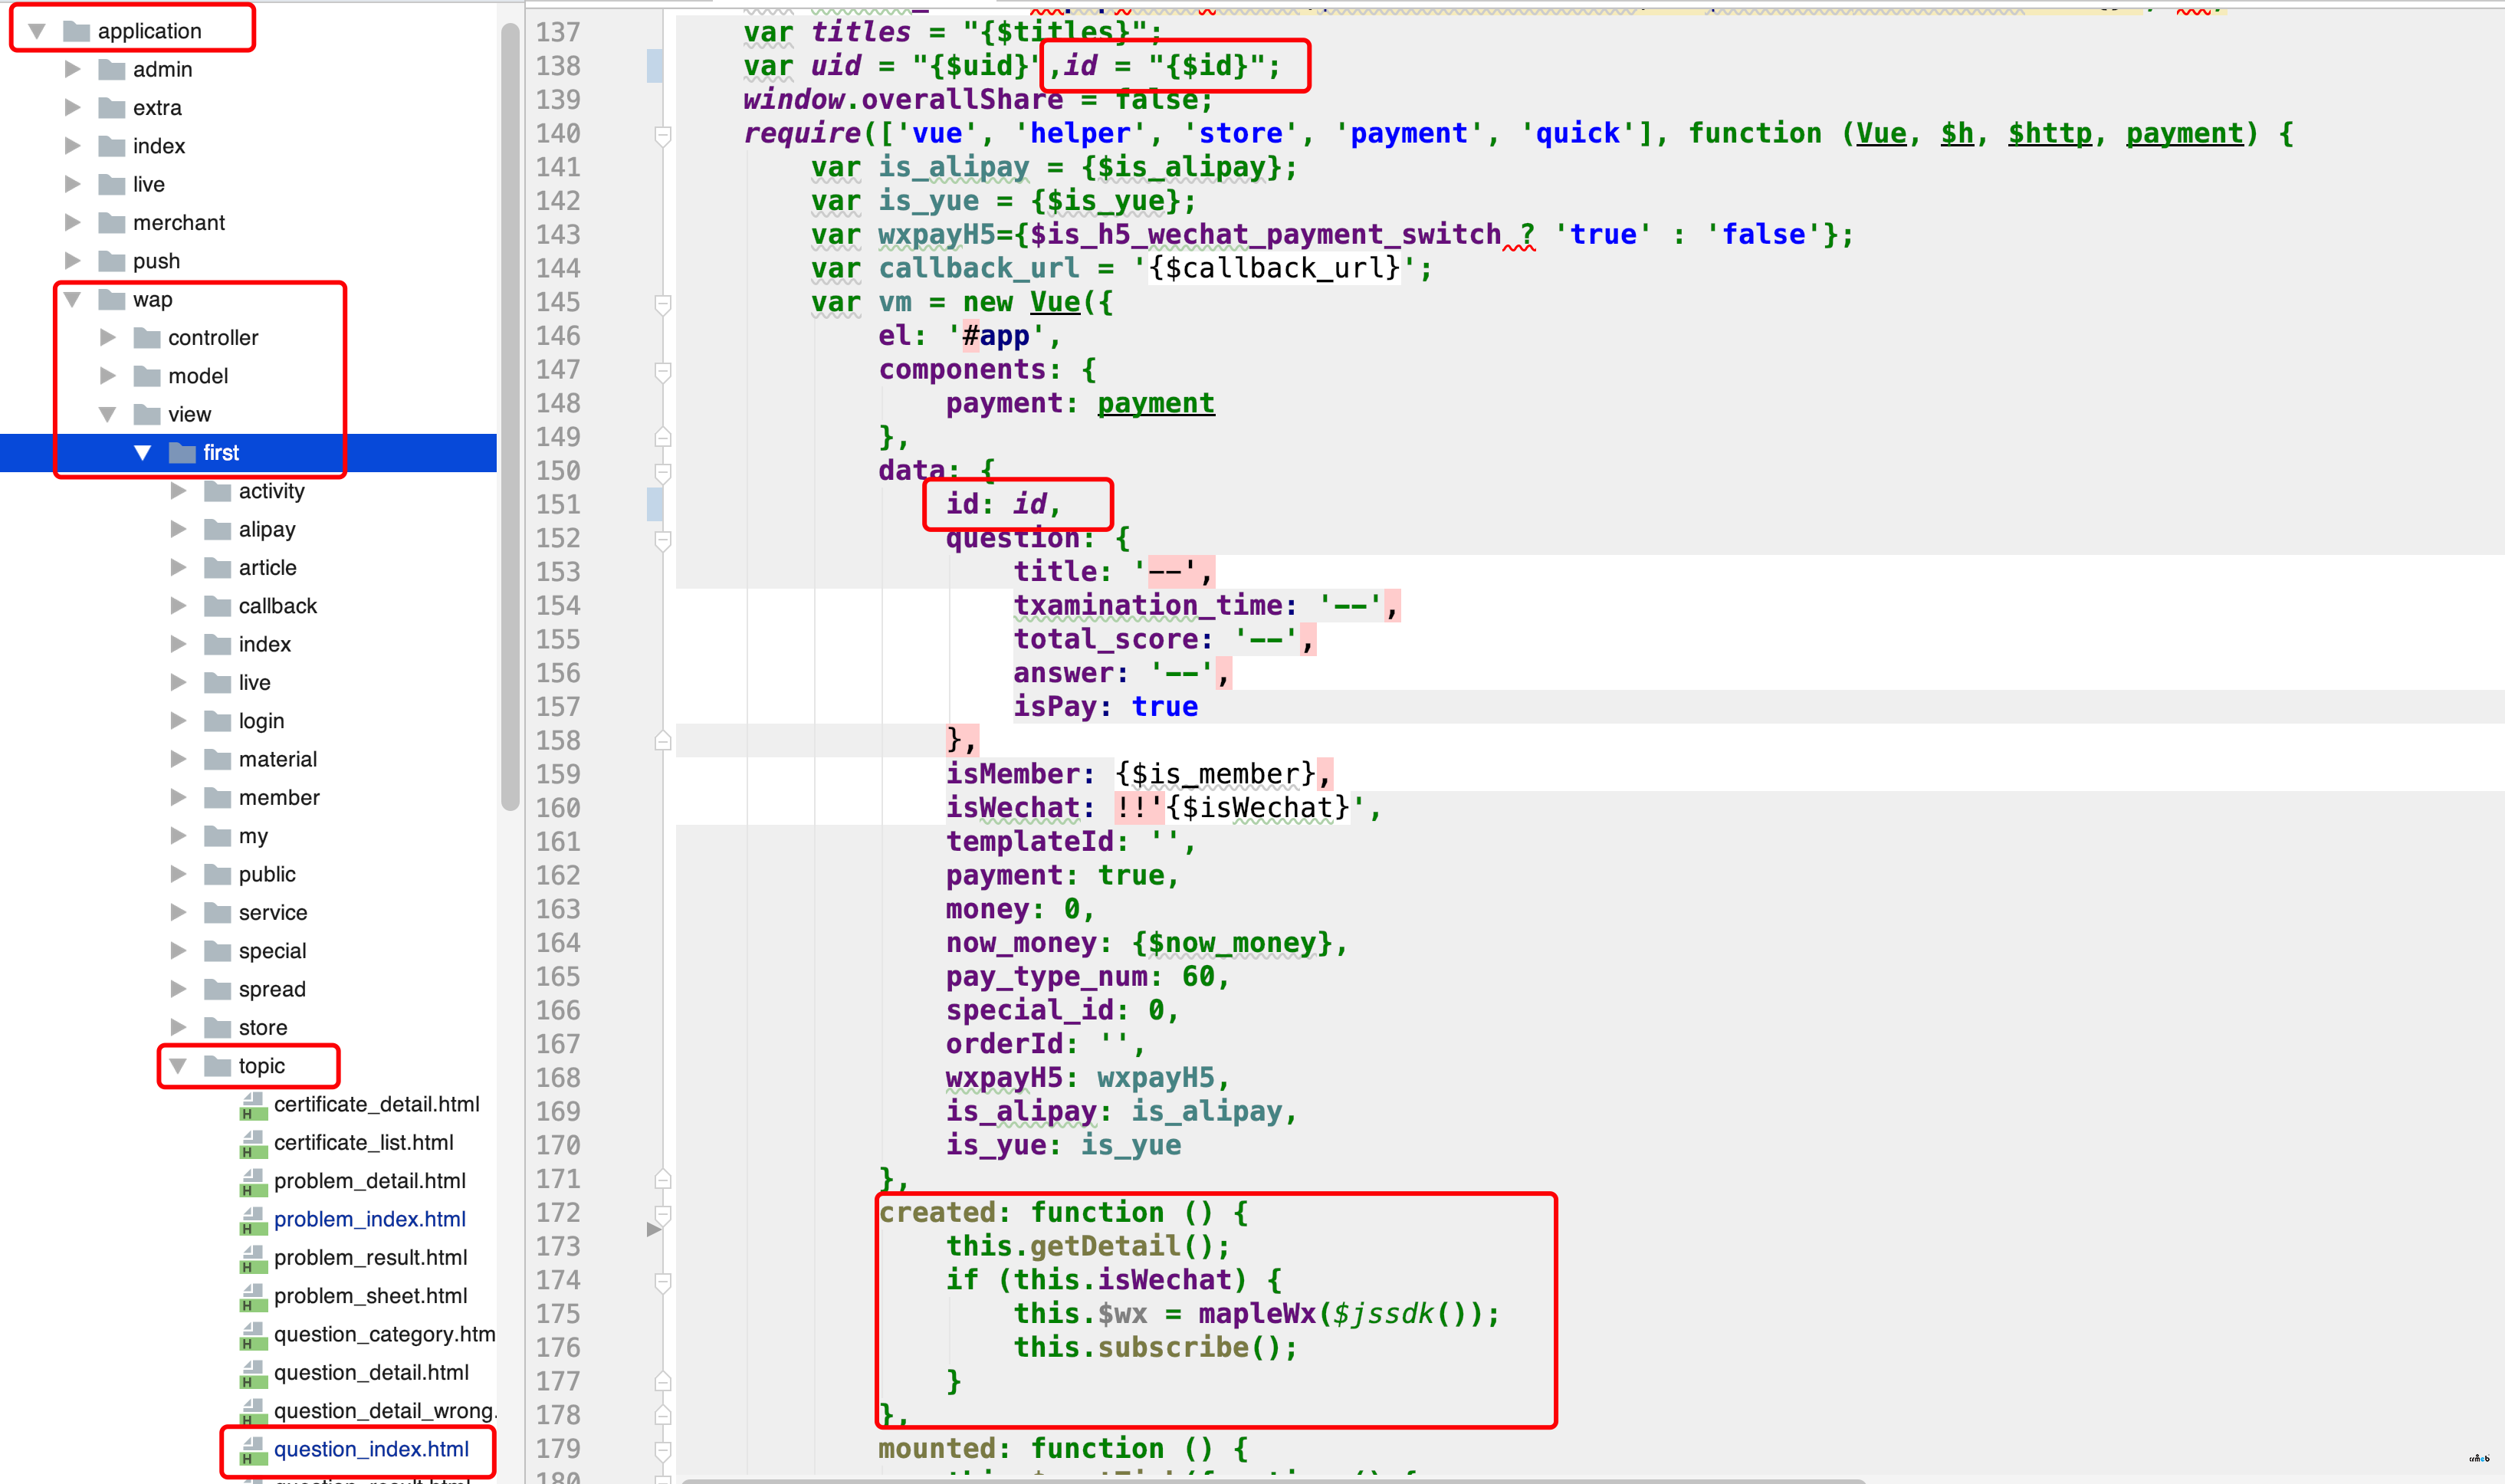Click the live folder icon under application

(x=112, y=184)
